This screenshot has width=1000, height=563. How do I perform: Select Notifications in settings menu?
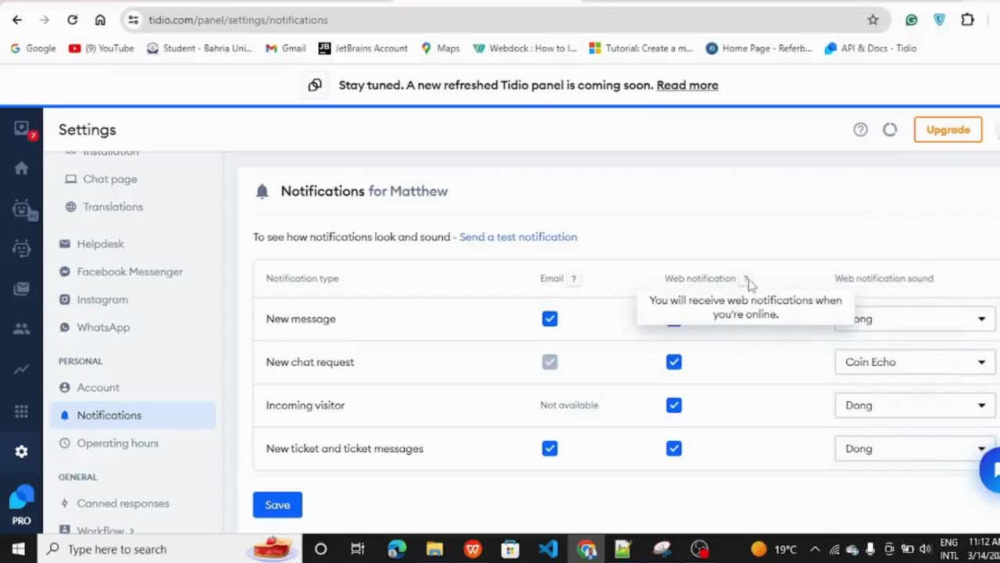tap(133, 416)
